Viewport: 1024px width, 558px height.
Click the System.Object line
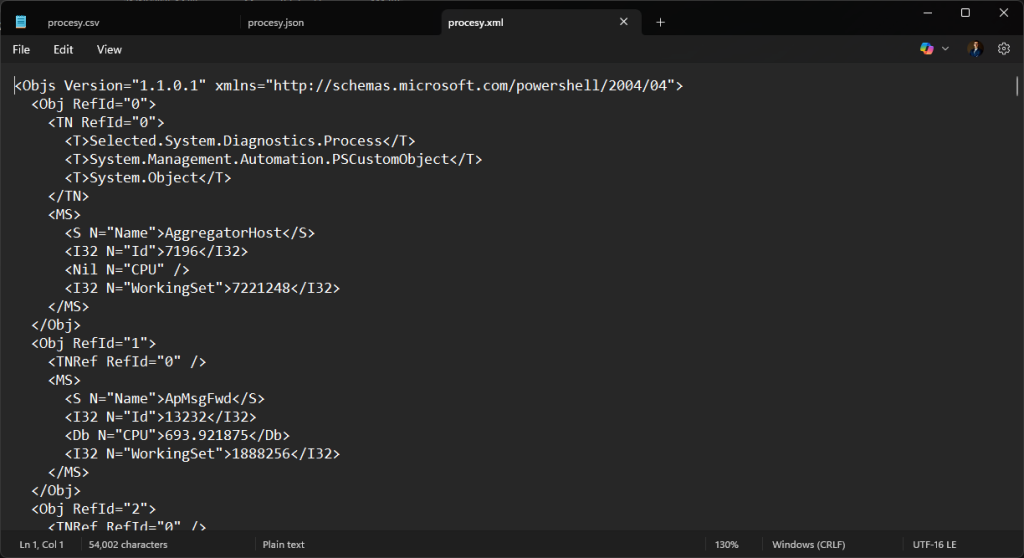pos(148,177)
